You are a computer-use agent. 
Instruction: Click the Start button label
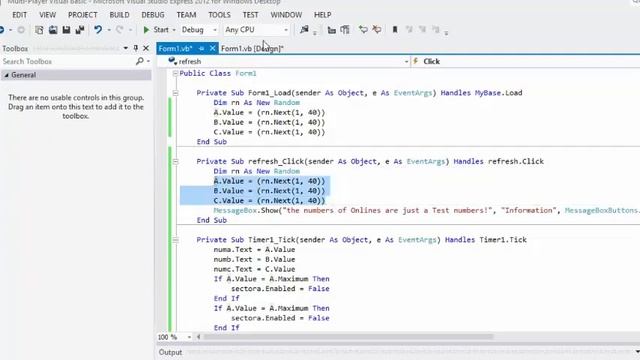tap(161, 30)
